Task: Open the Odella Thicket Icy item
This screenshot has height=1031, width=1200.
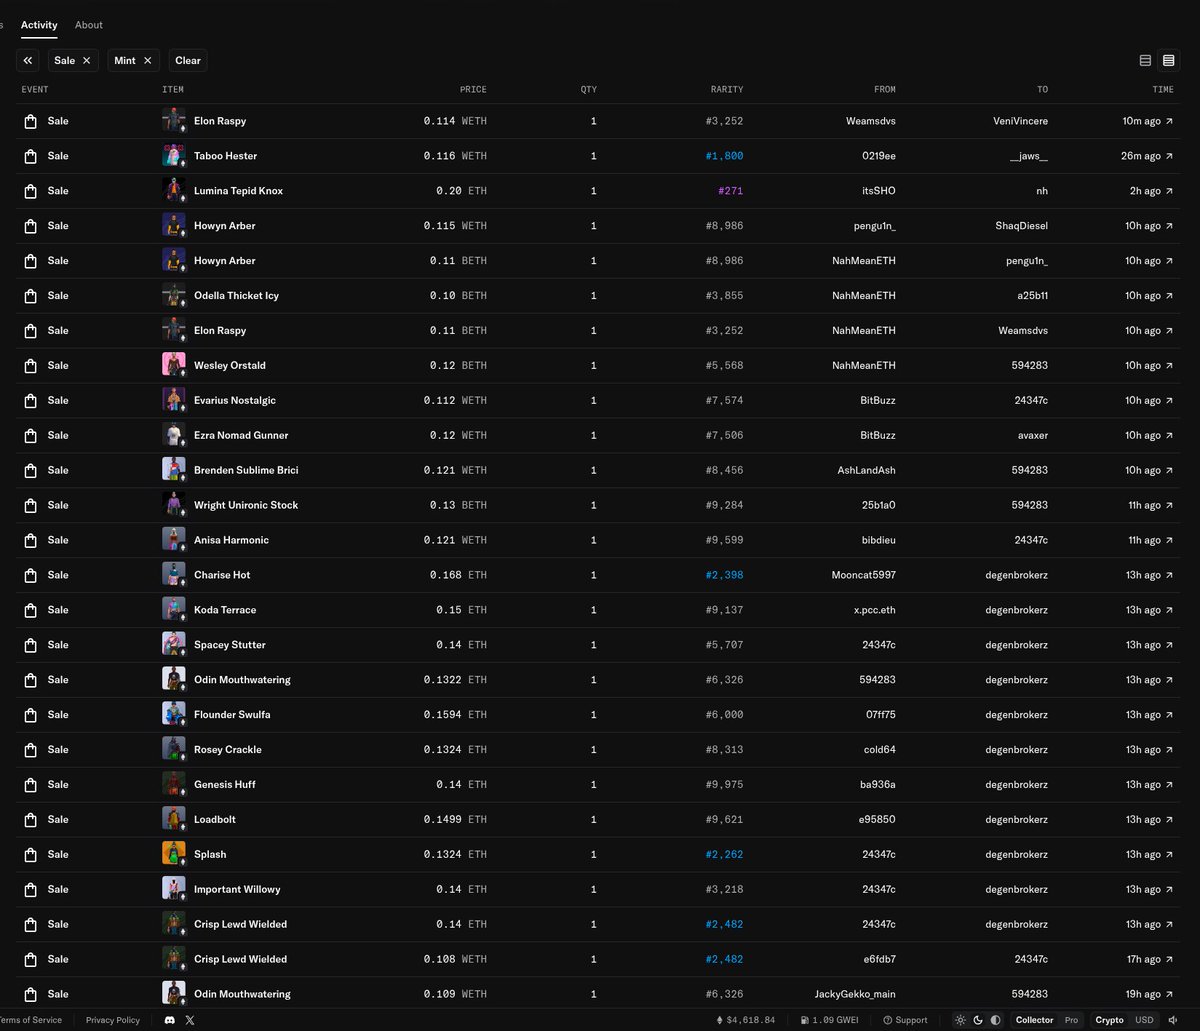Action: (236, 296)
